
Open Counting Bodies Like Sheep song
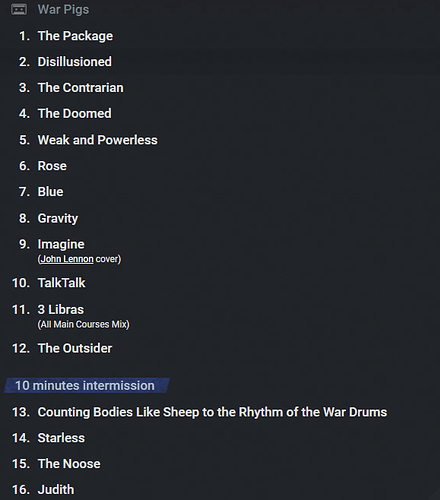pyautogui.click(x=212, y=412)
